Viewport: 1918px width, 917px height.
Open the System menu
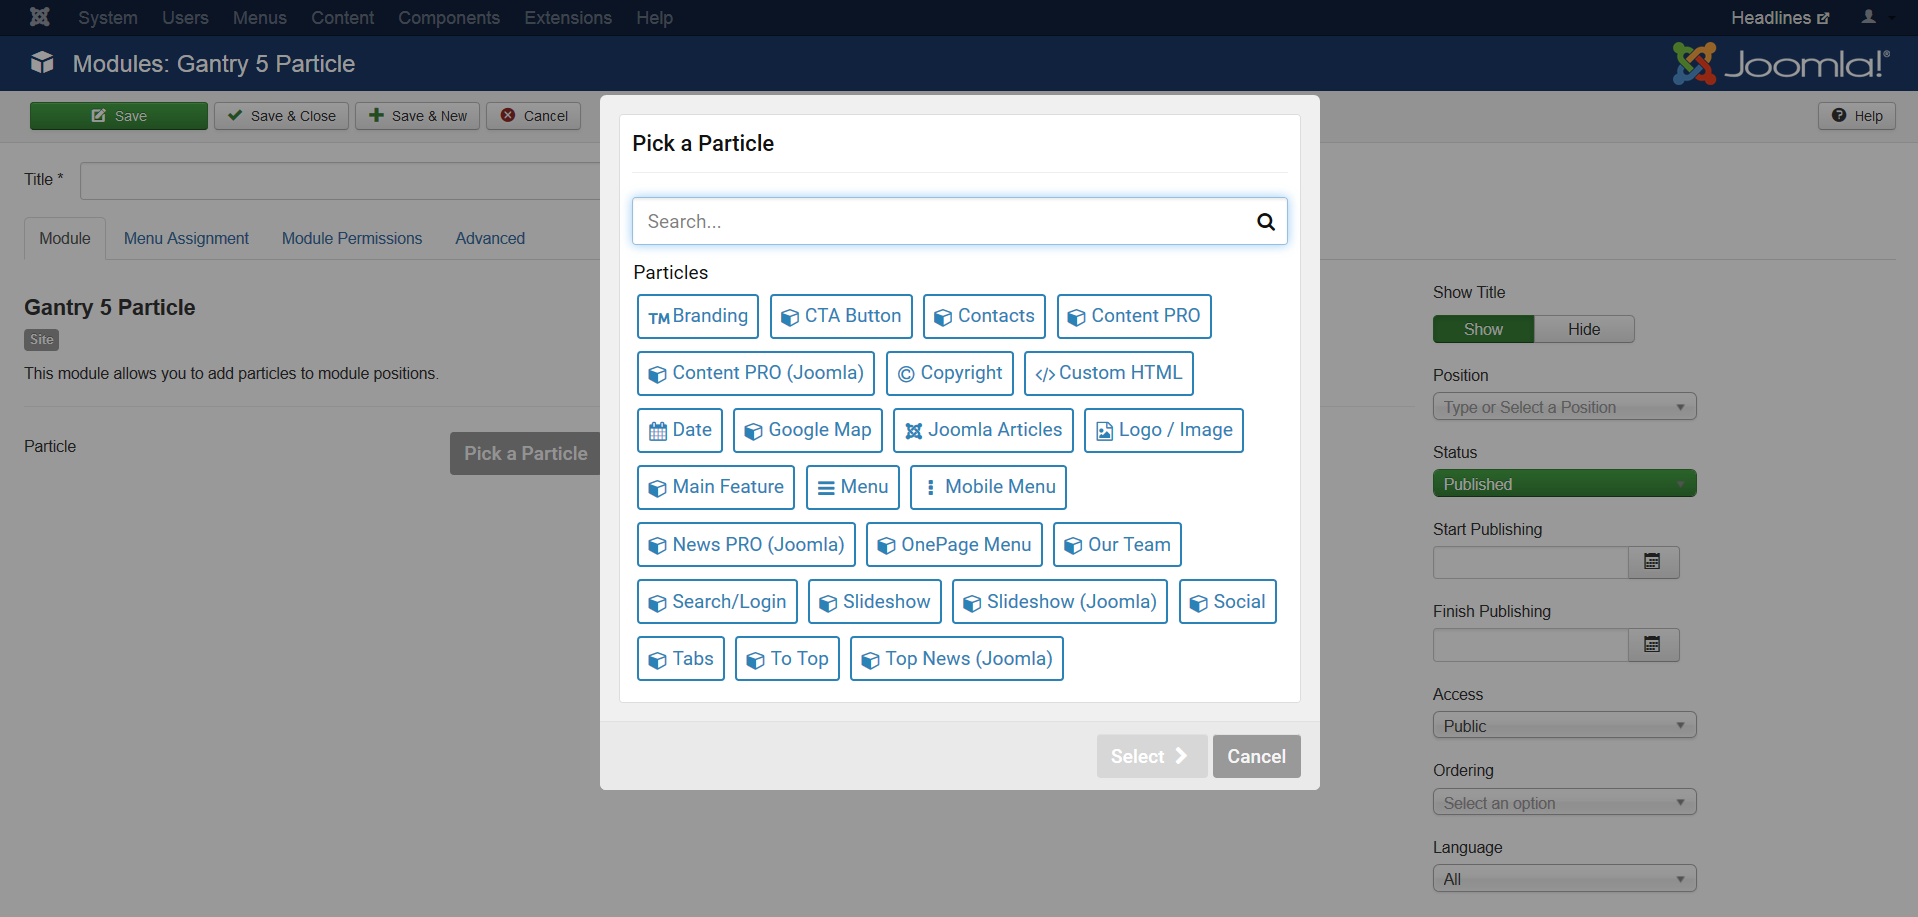click(x=108, y=18)
